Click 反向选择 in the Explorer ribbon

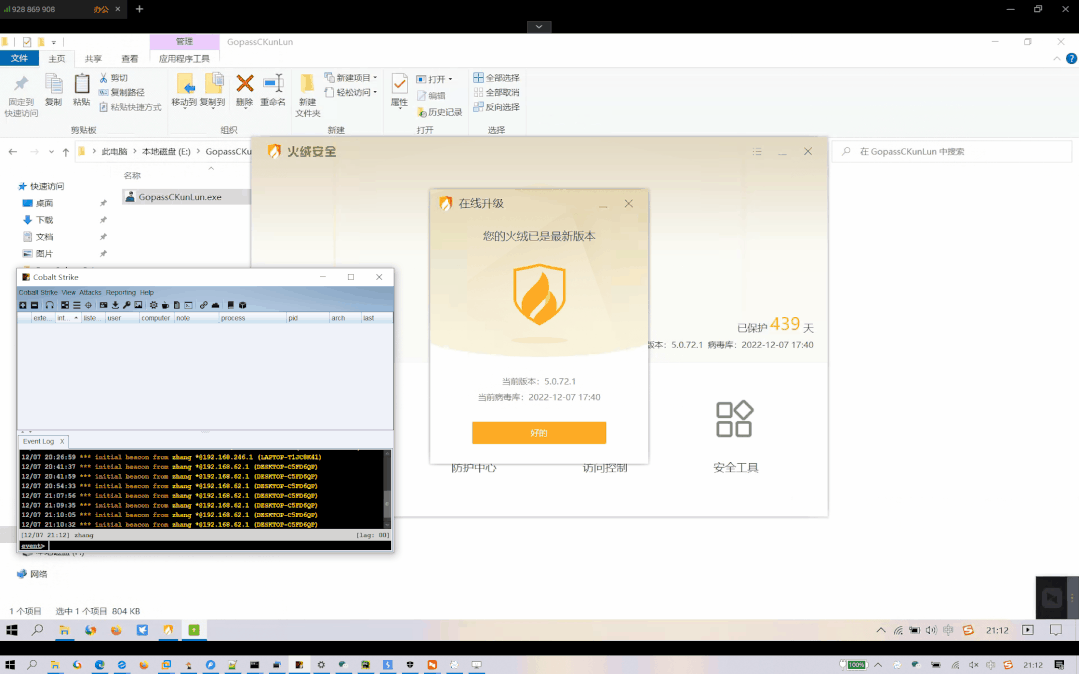[x=496, y=107]
